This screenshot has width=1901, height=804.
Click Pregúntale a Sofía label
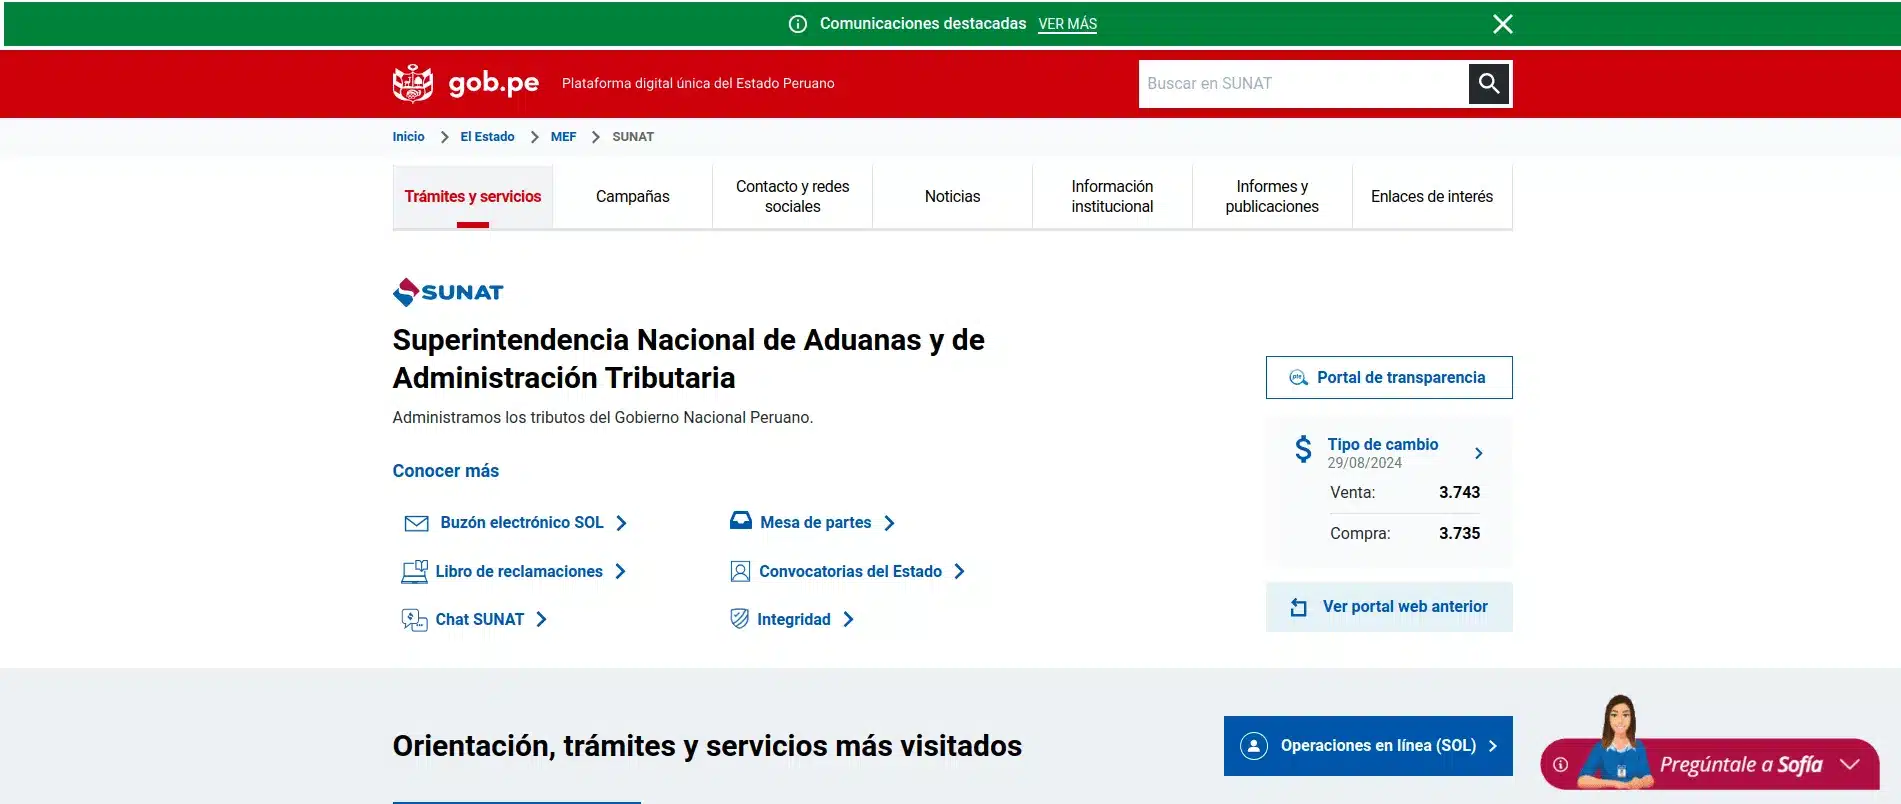point(1741,765)
